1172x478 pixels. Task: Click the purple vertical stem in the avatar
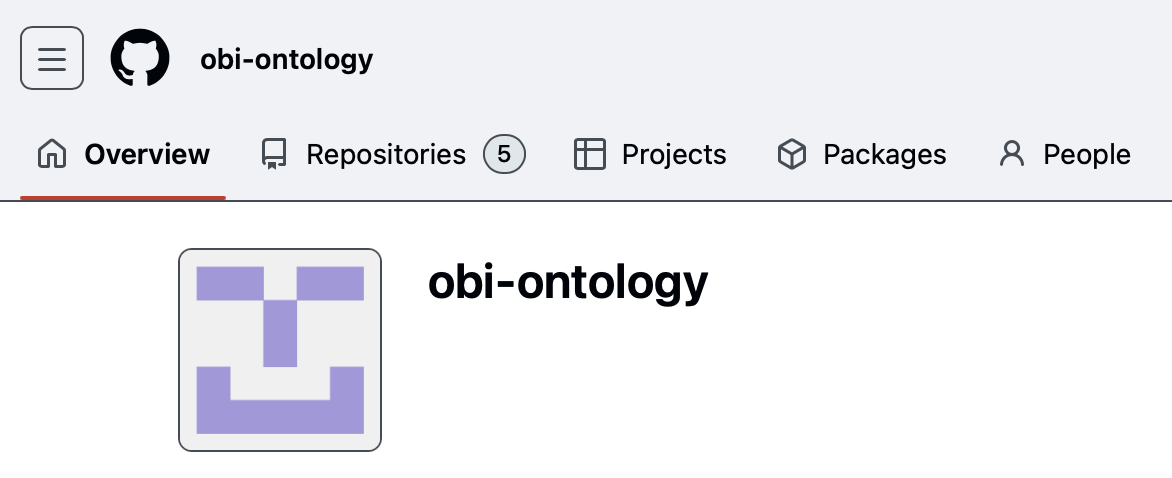tap(280, 332)
